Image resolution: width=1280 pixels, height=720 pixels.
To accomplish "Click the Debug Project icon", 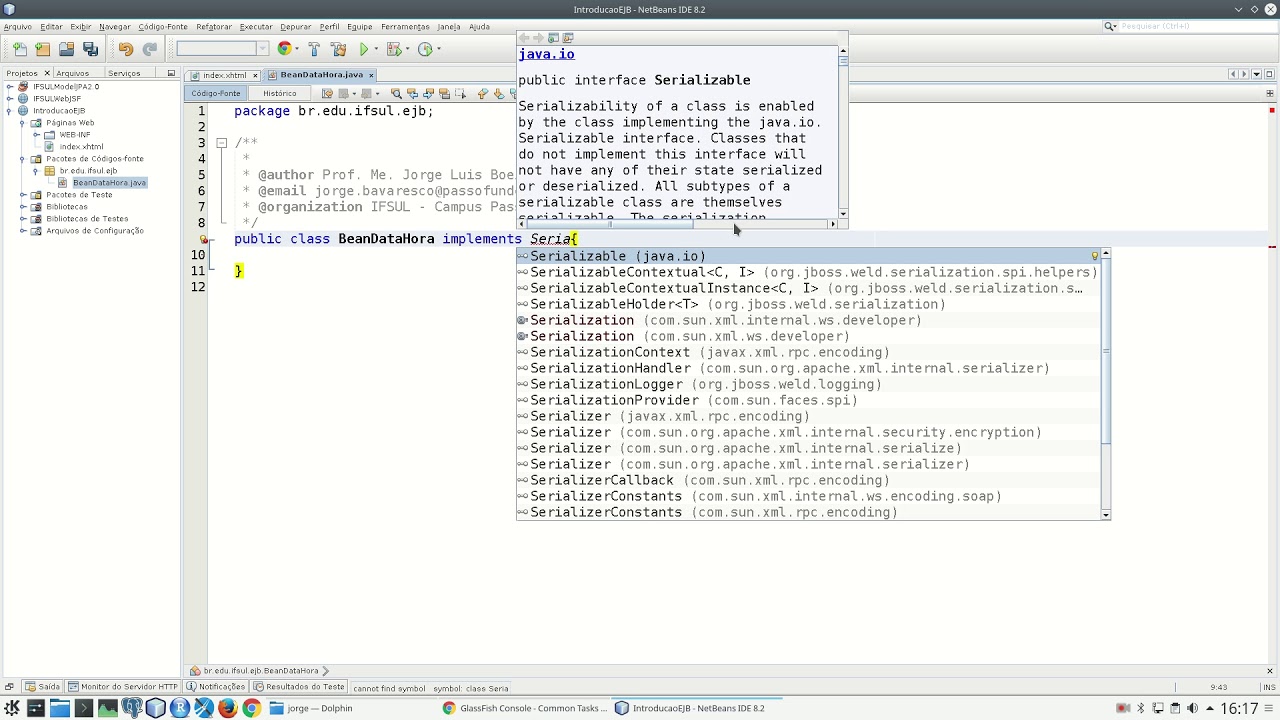I will [393, 49].
